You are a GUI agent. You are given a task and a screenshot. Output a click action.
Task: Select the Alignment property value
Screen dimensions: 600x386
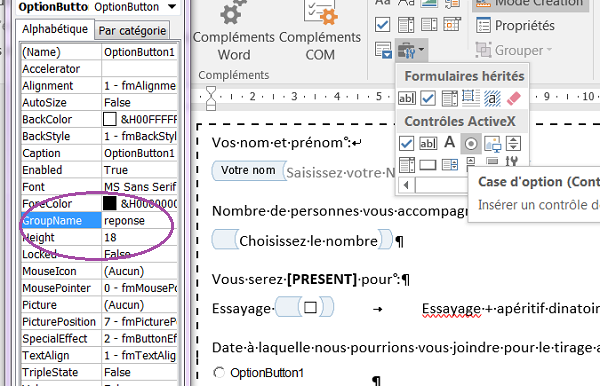point(139,86)
